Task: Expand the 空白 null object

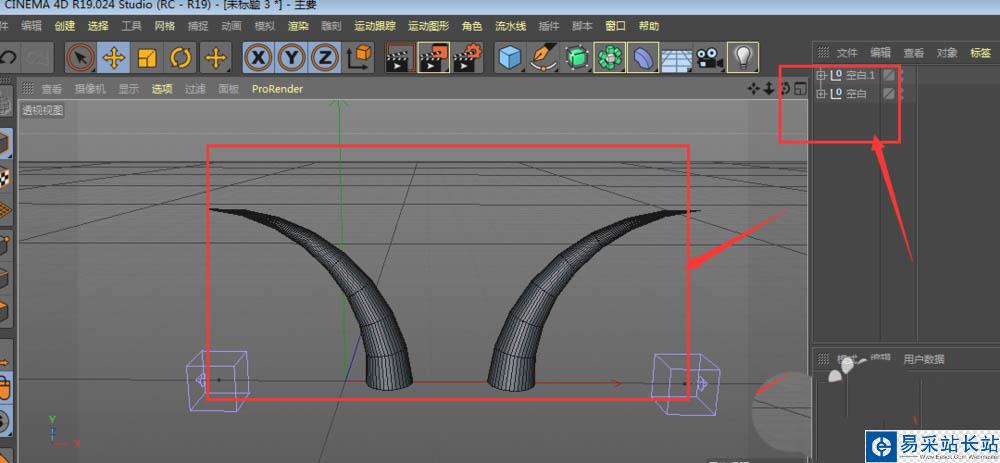Action: [x=821, y=94]
